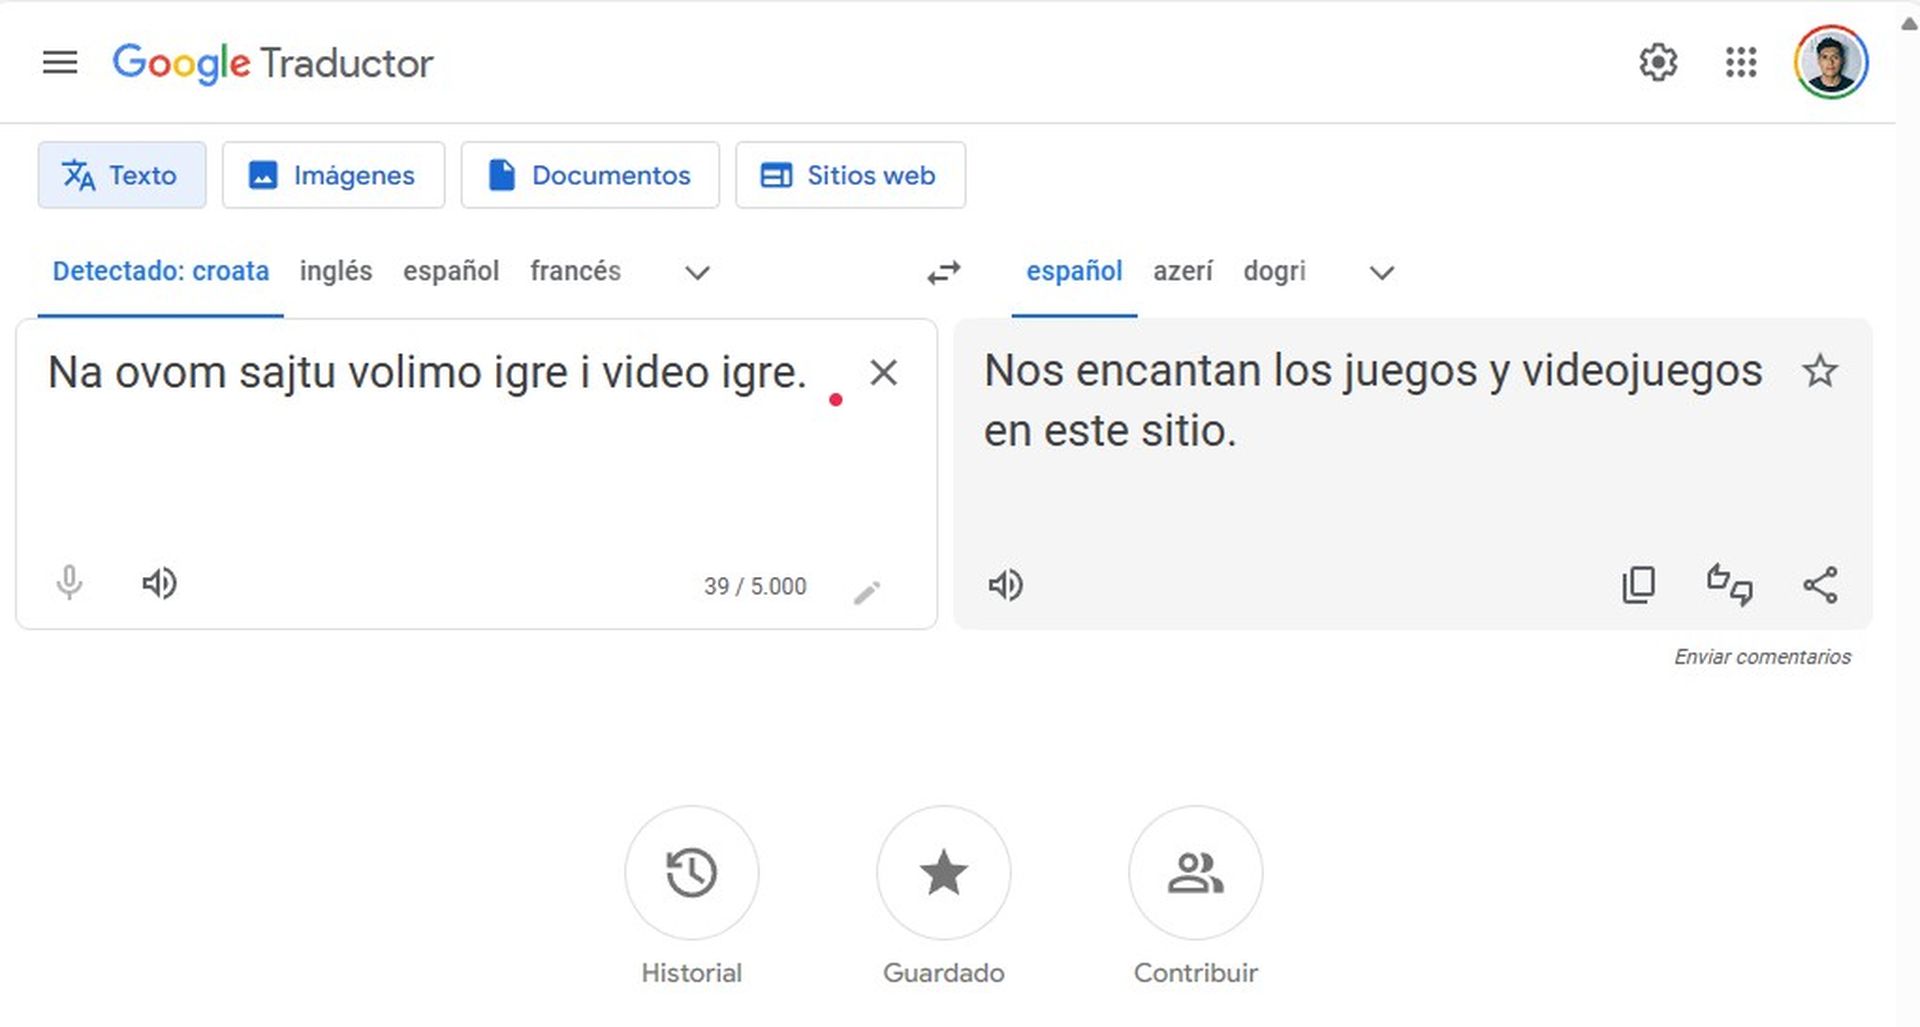The height and width of the screenshot is (1027, 1920).
Task: Open the main navigation menu
Action: pos(60,62)
